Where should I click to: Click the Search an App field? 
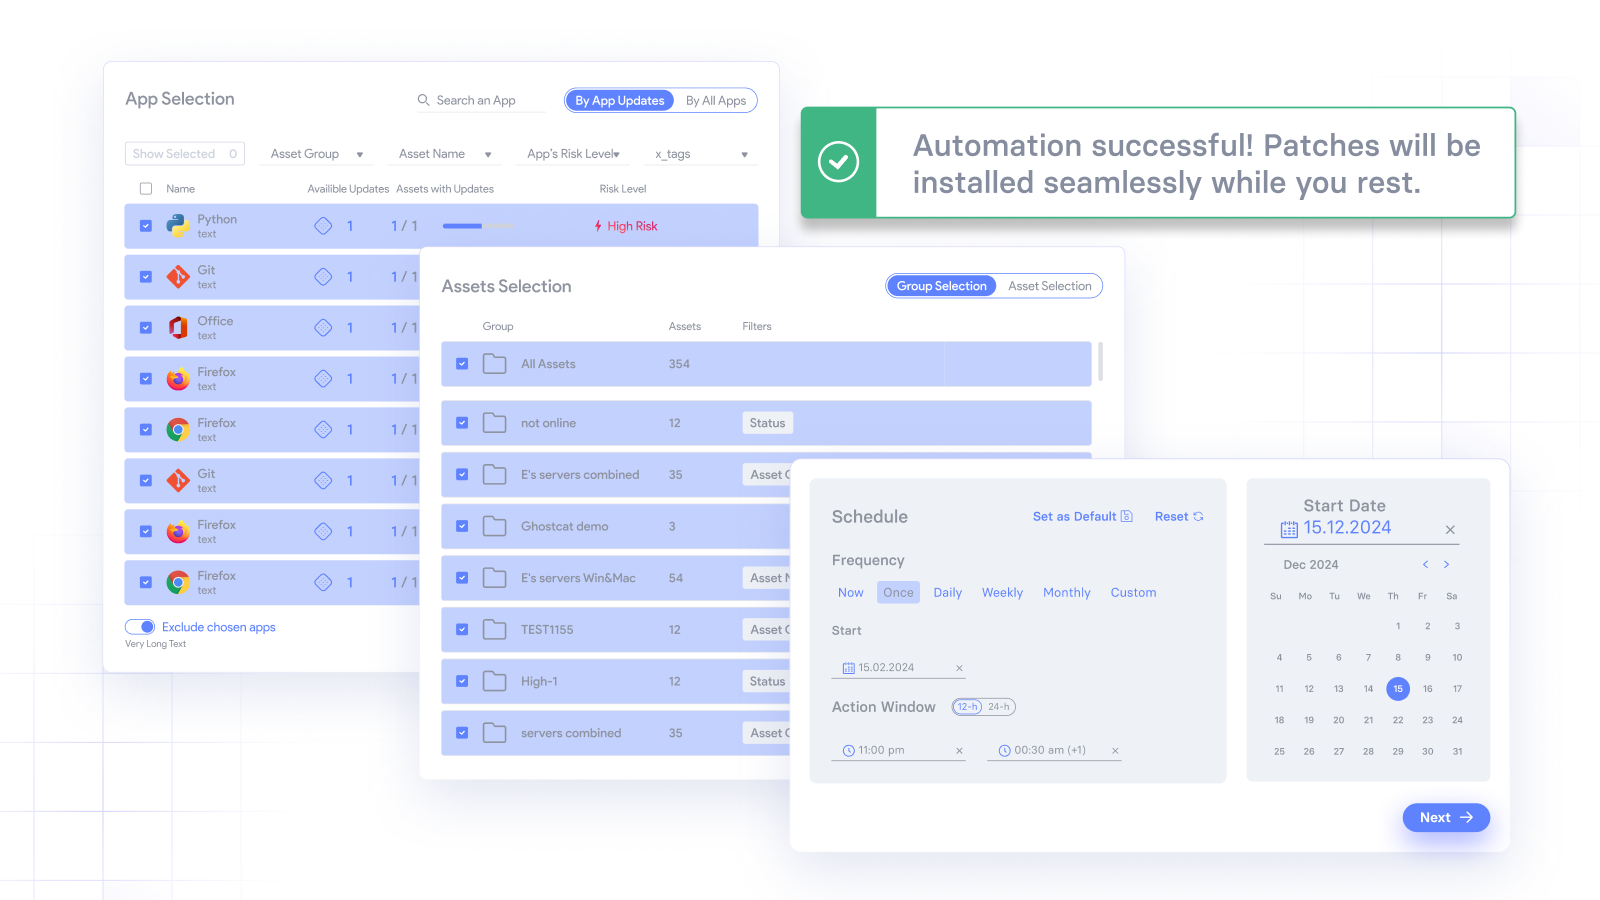coord(482,101)
